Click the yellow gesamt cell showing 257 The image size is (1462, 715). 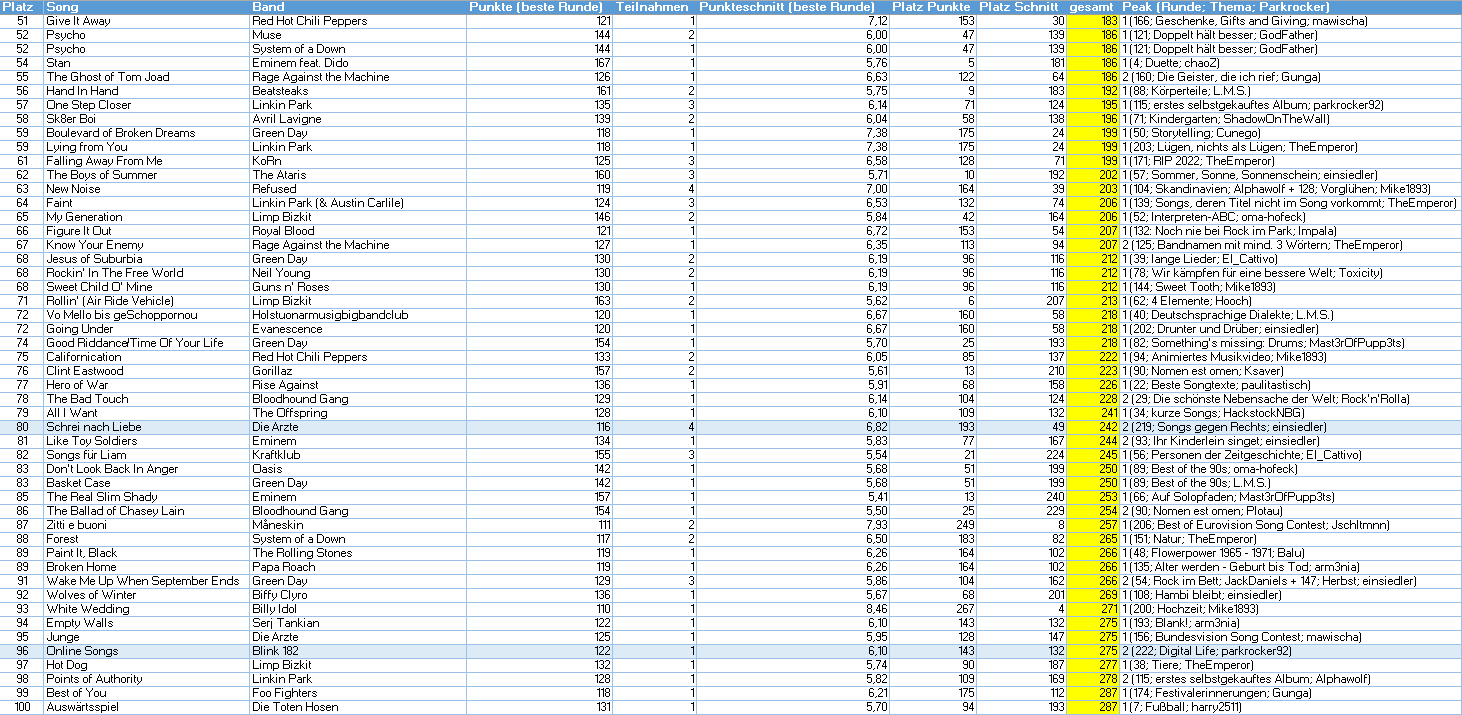click(1092, 525)
